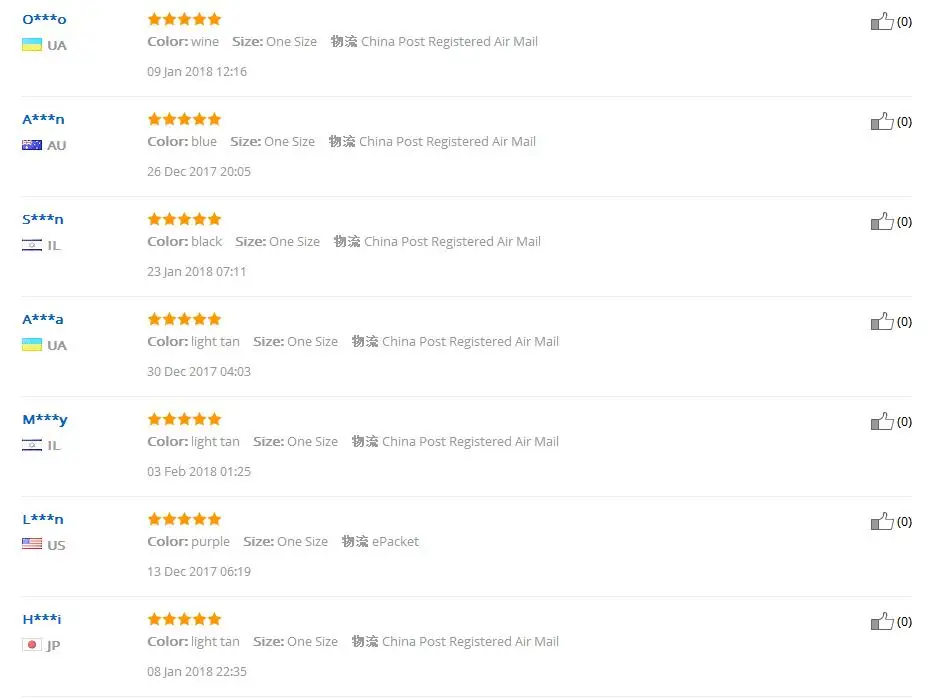Click the 03 Feb 2018 review date

click(199, 472)
